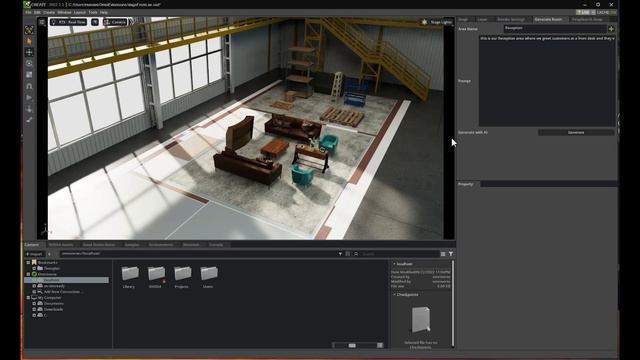Click the list view options icon
640x360 pixels.
coord(443,254)
